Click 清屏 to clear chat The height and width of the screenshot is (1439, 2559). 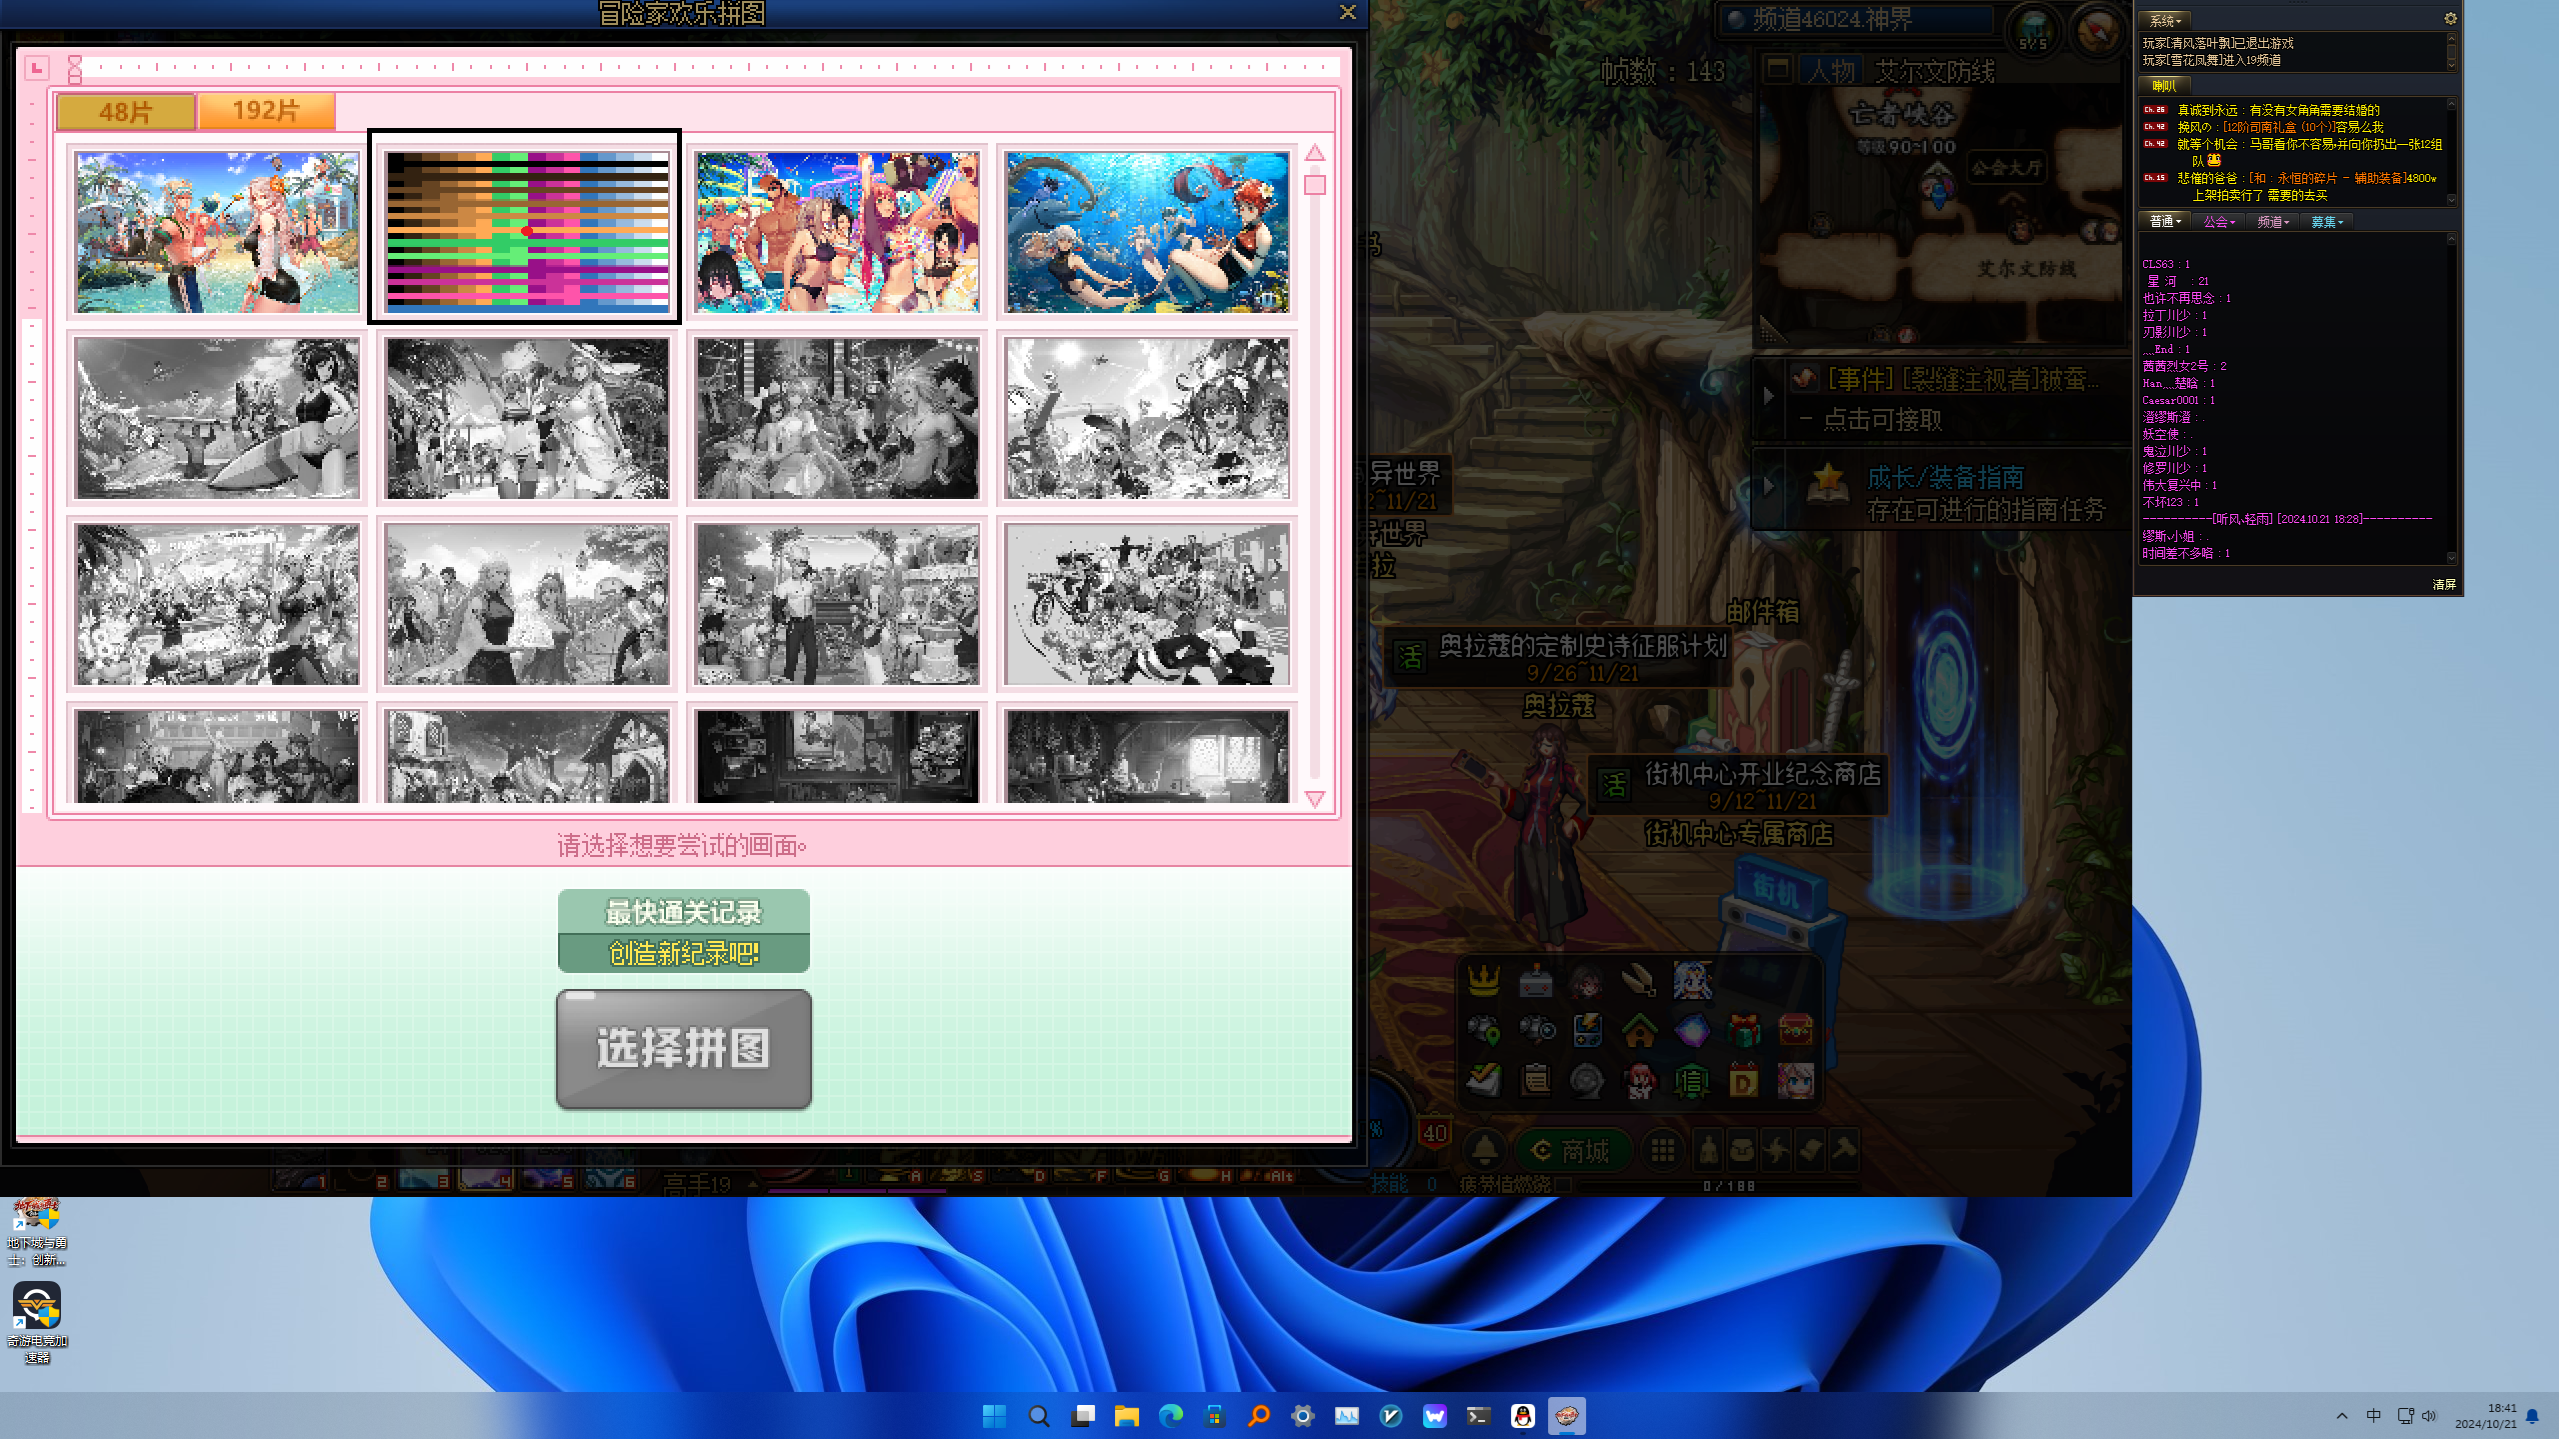(x=2443, y=584)
